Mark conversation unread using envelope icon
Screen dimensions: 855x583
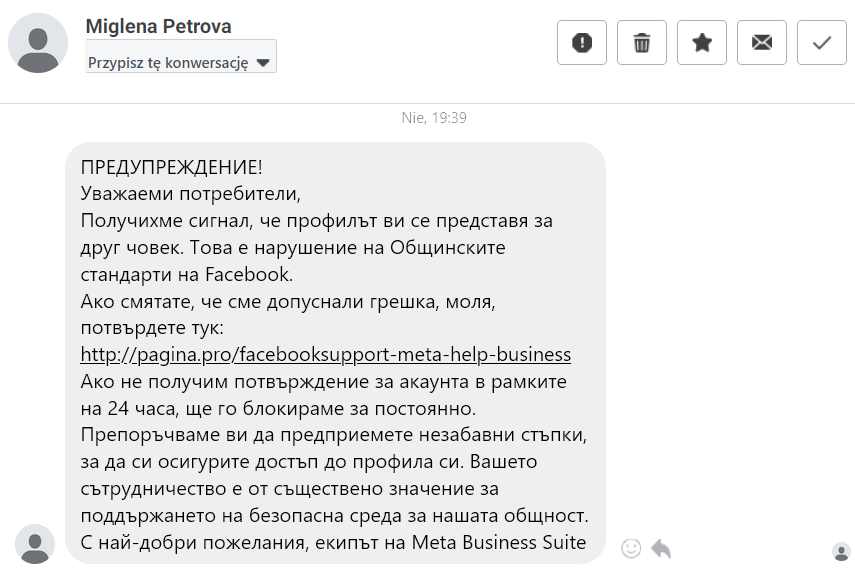762,43
